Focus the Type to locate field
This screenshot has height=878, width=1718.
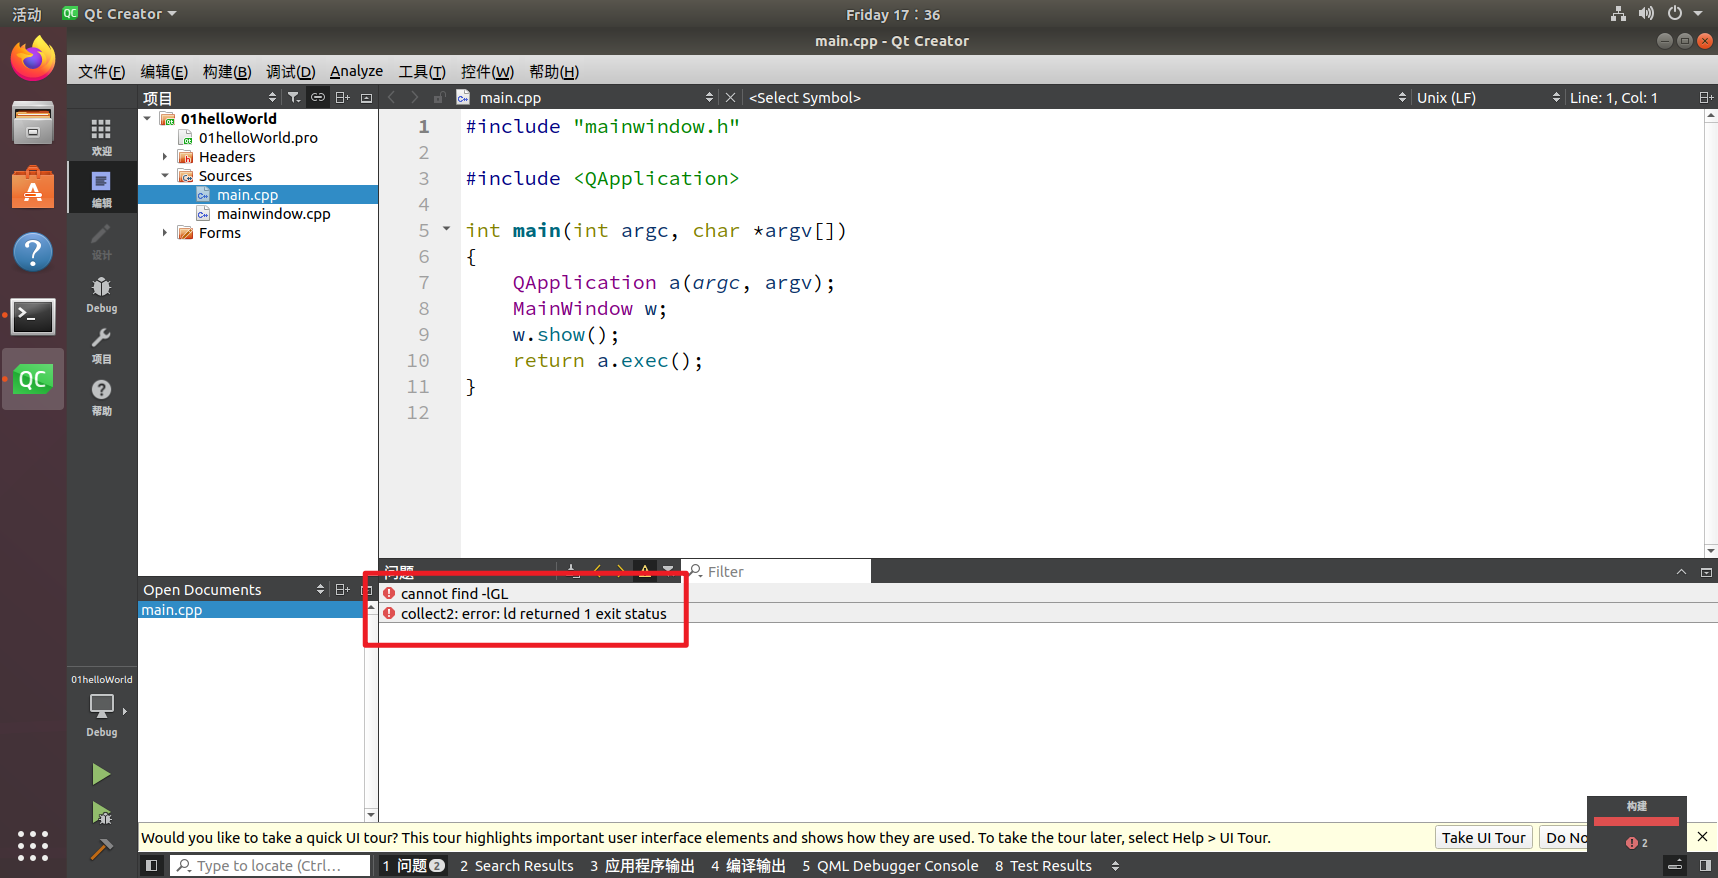(270, 865)
